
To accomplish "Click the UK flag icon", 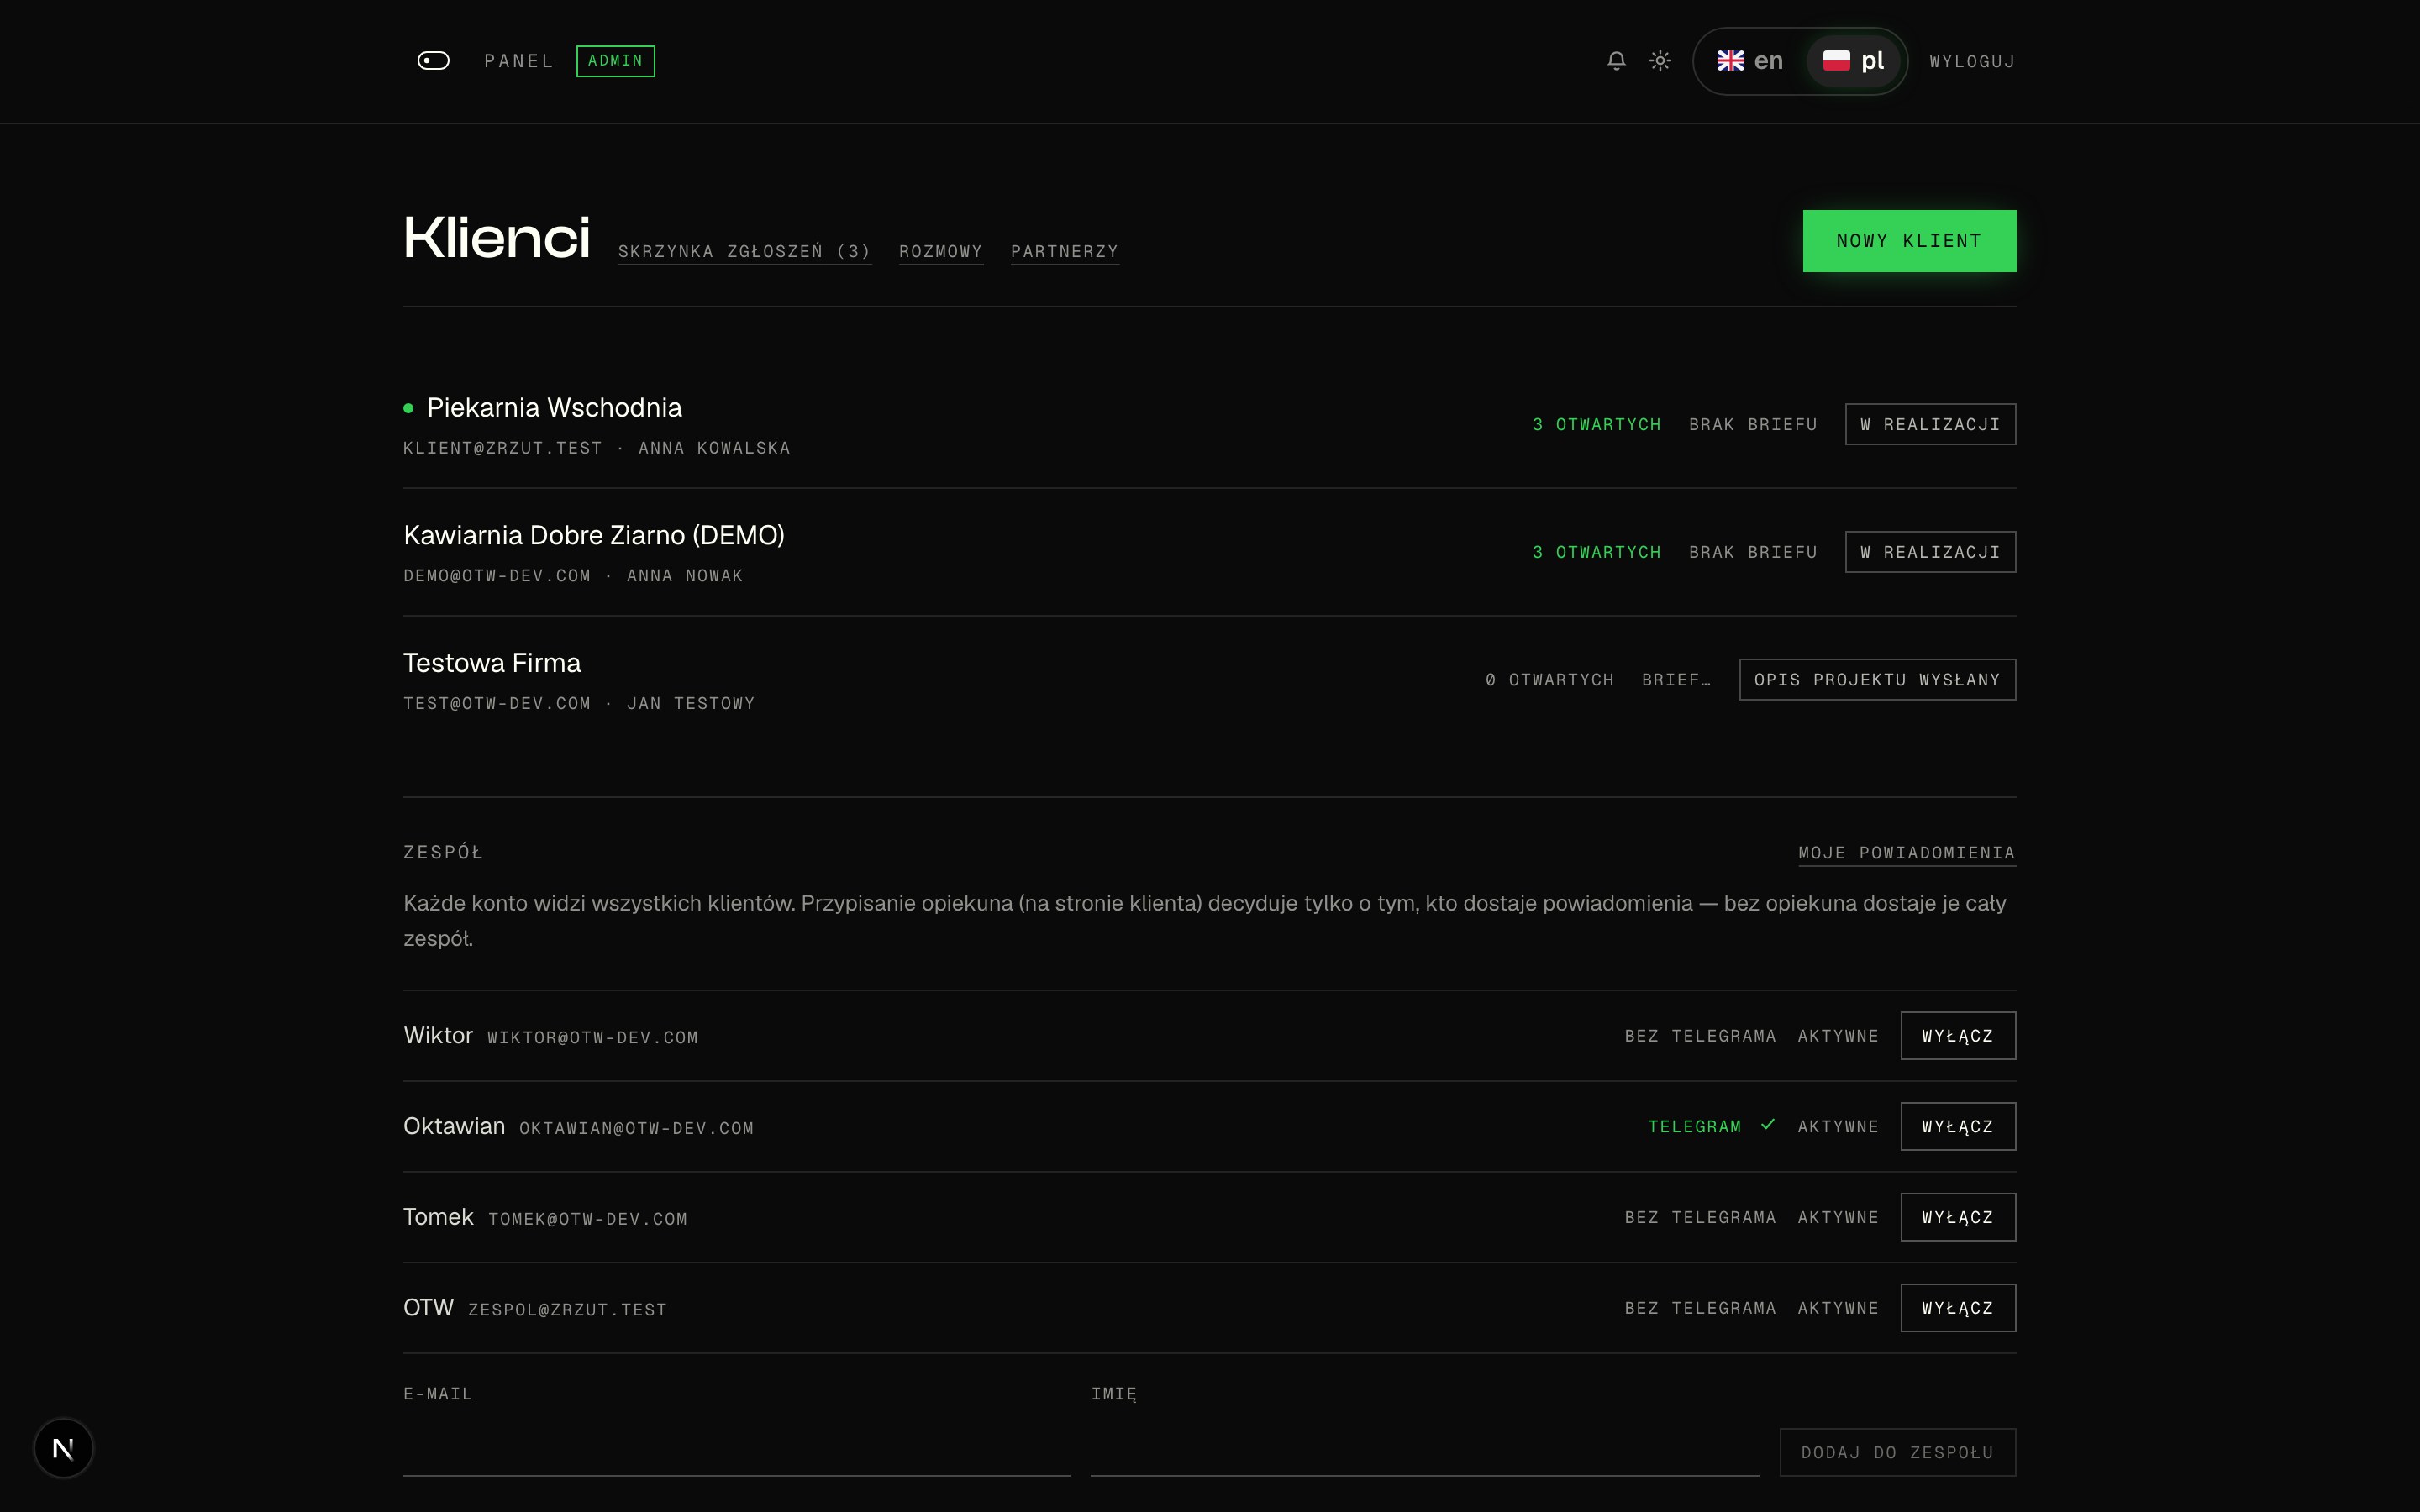I will click(1730, 61).
